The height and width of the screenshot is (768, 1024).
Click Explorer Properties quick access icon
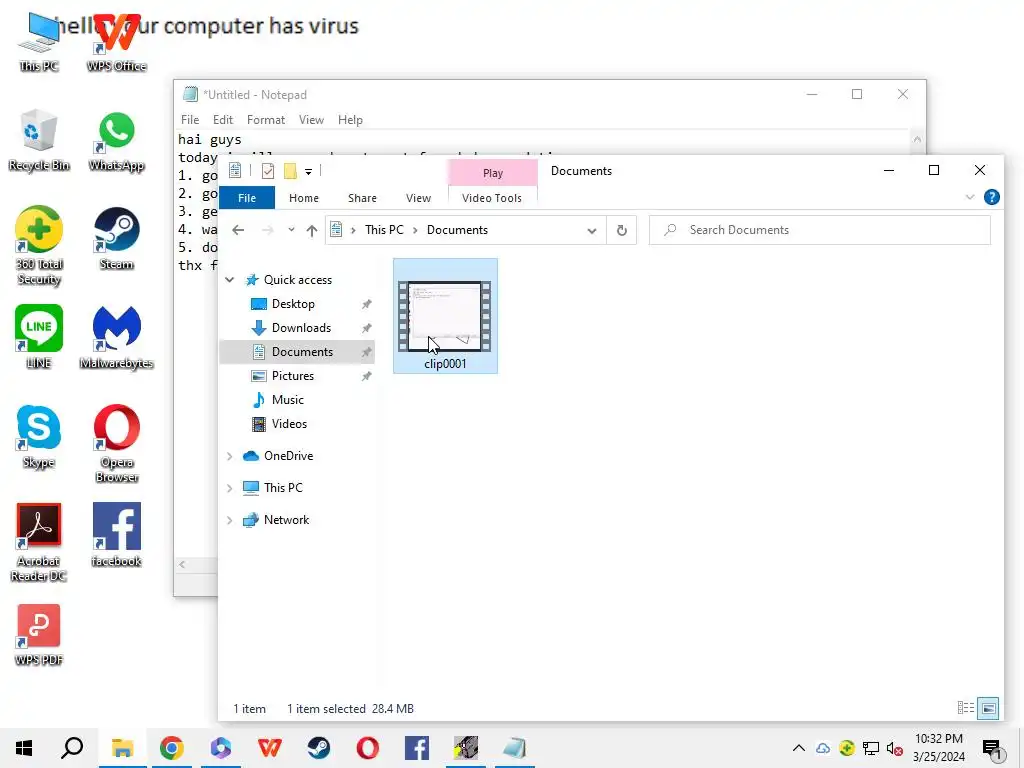[x=268, y=171]
